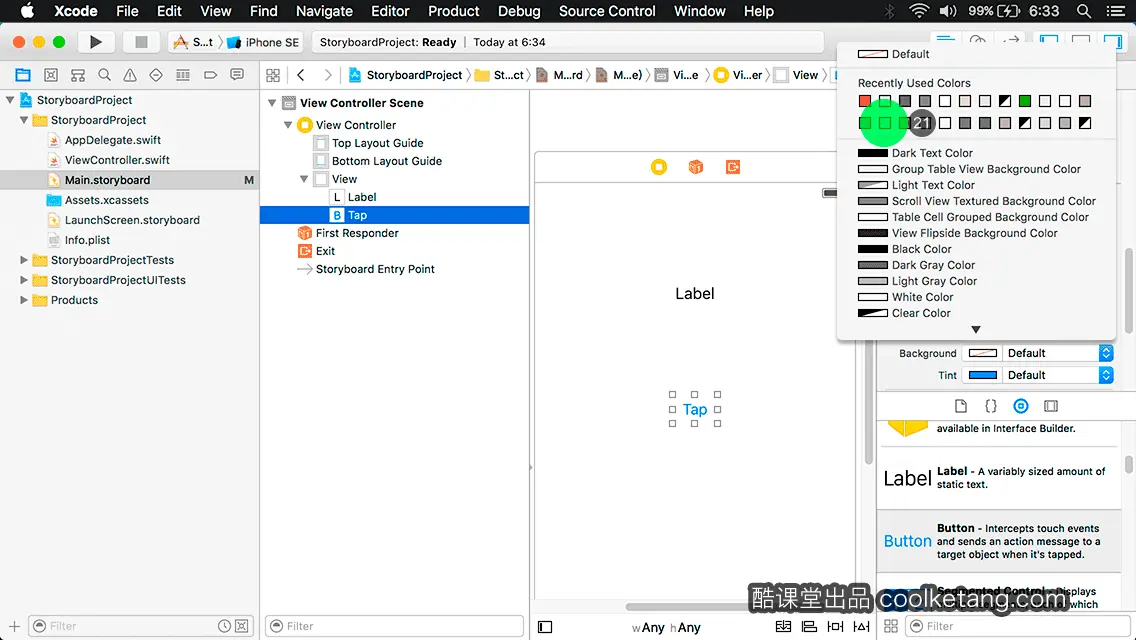Click the blue Tint color well

(x=982, y=375)
